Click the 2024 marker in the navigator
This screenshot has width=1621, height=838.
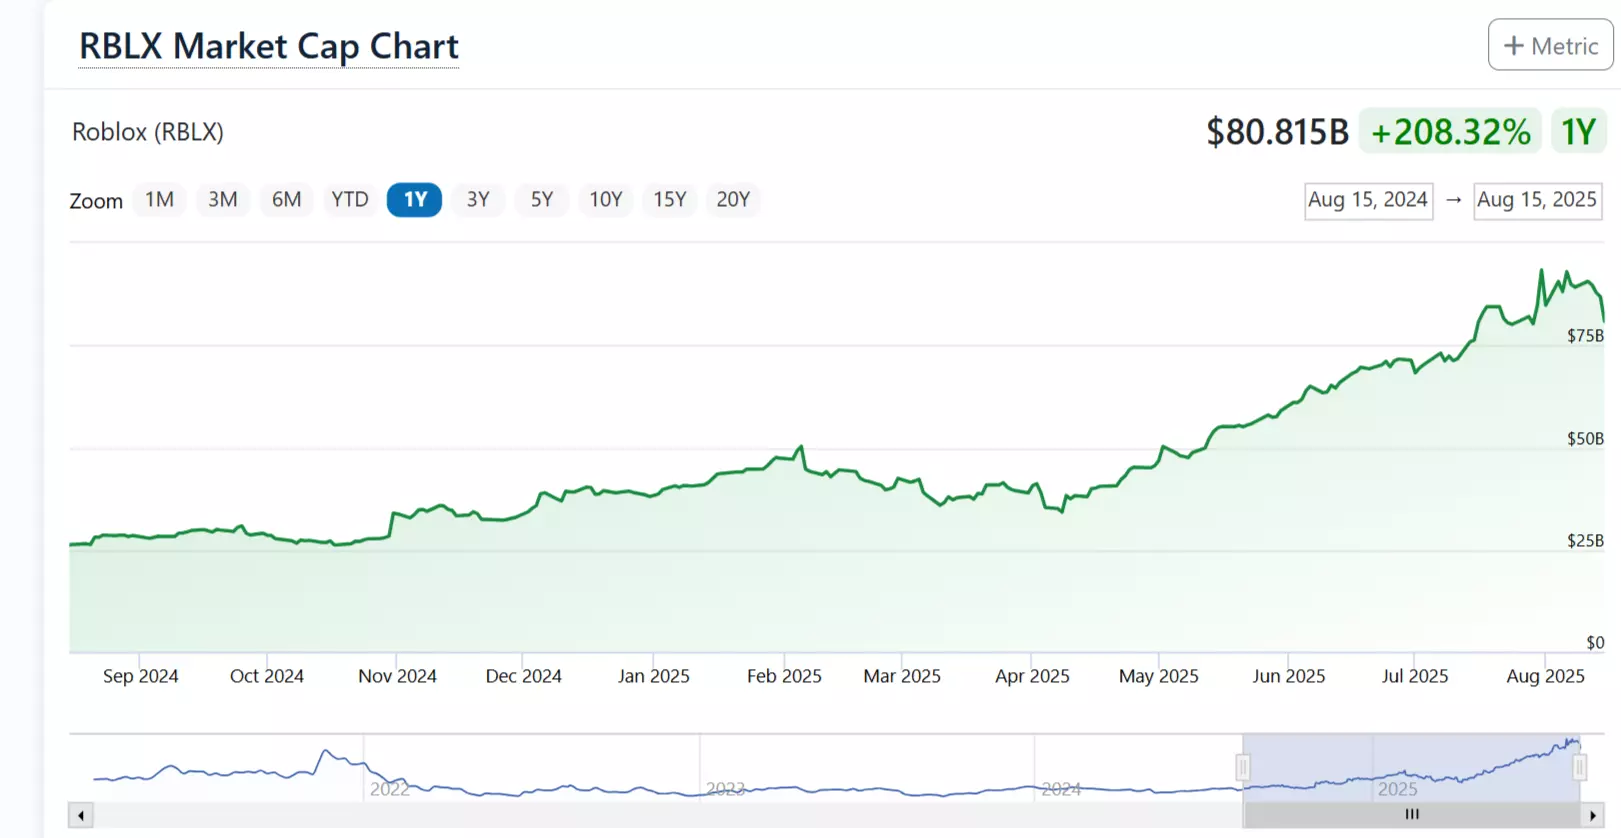(x=1060, y=789)
